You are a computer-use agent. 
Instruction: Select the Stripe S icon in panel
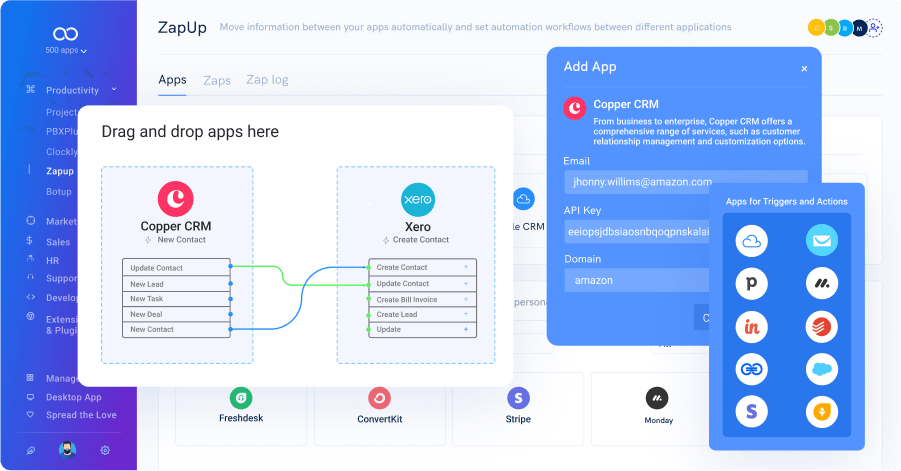pos(752,412)
